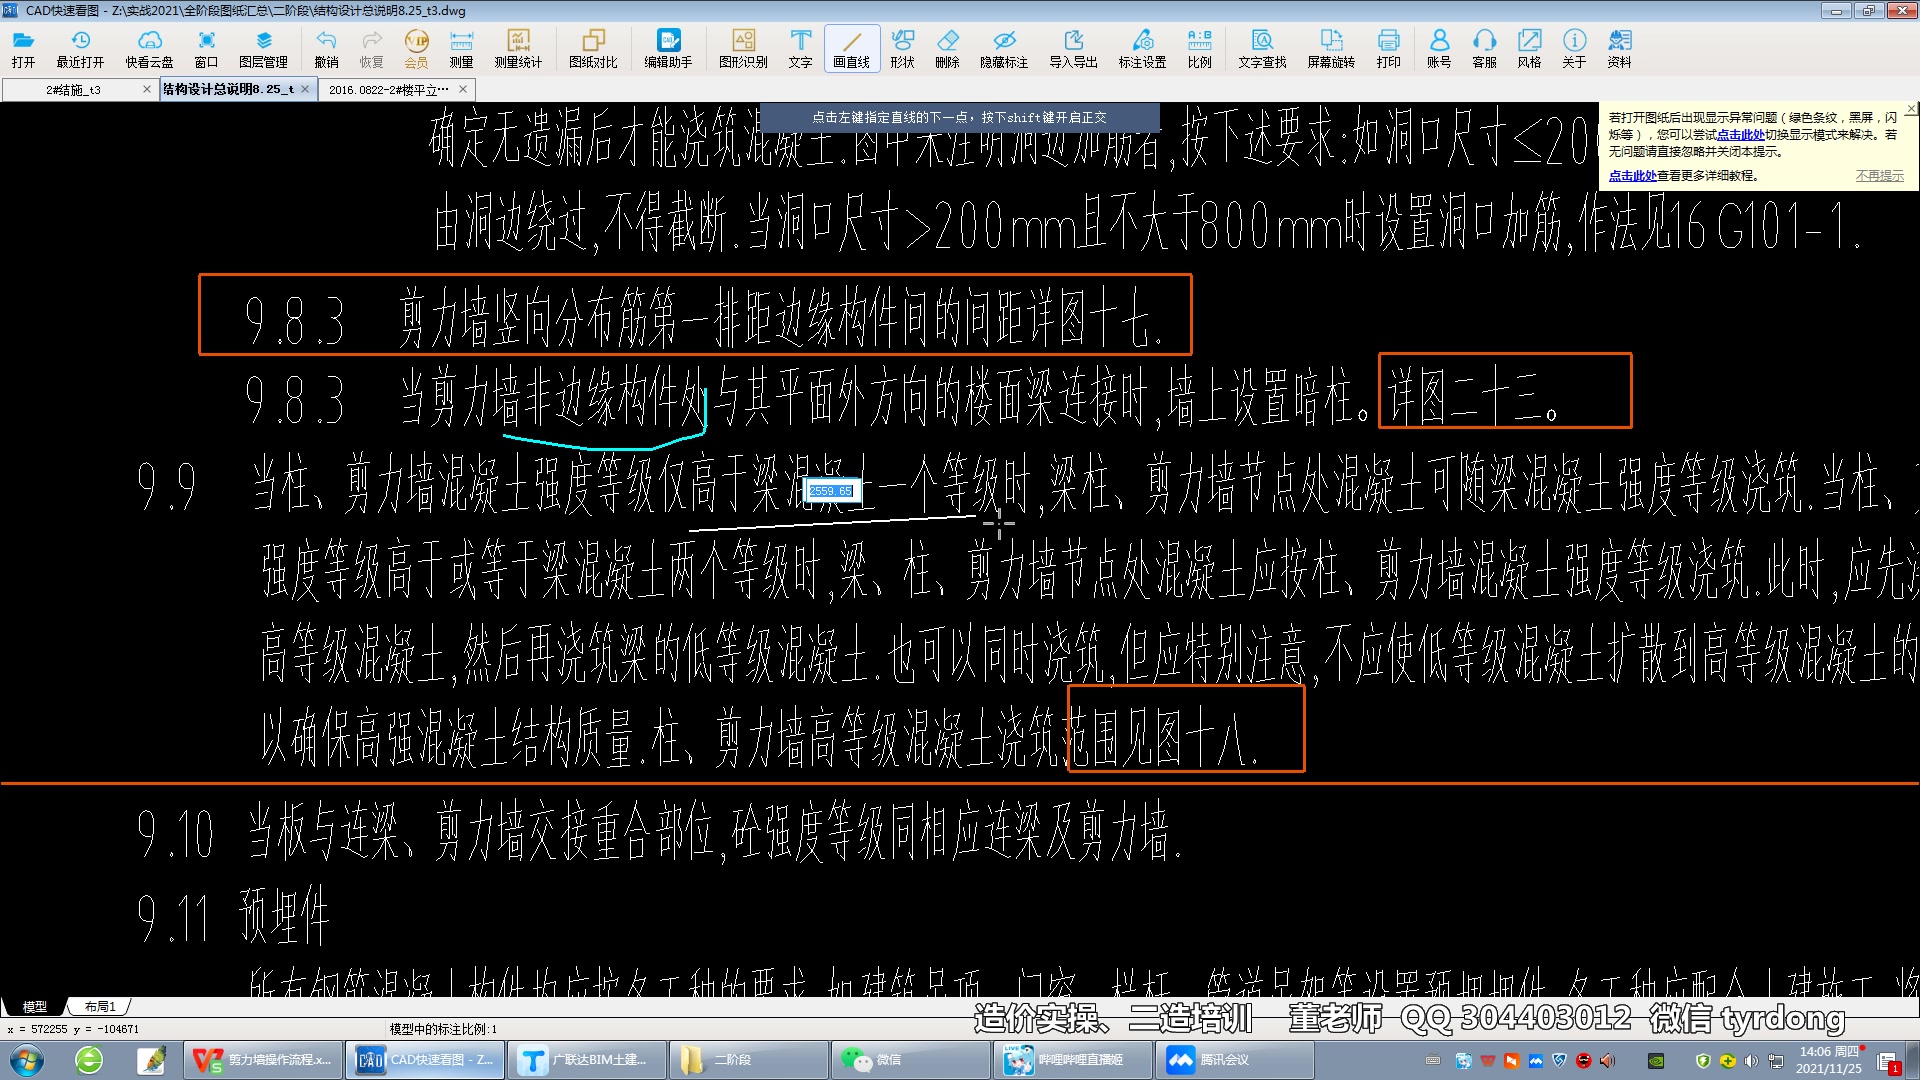Toggle 隐藏标注 hide annotations

1003,48
